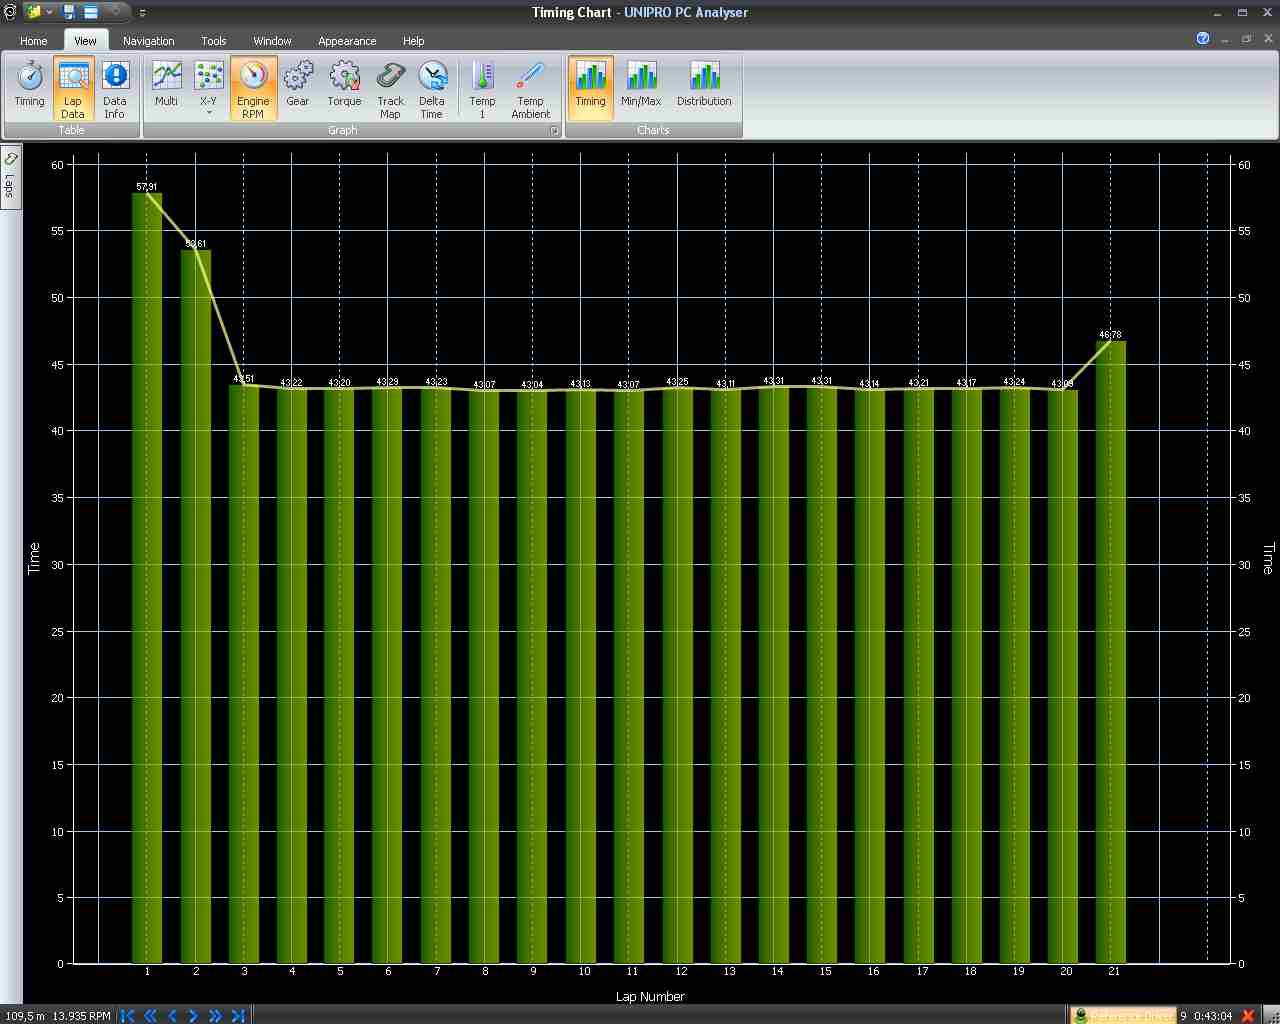Click the left Time axis title
The image size is (1280, 1024).
tap(34, 558)
